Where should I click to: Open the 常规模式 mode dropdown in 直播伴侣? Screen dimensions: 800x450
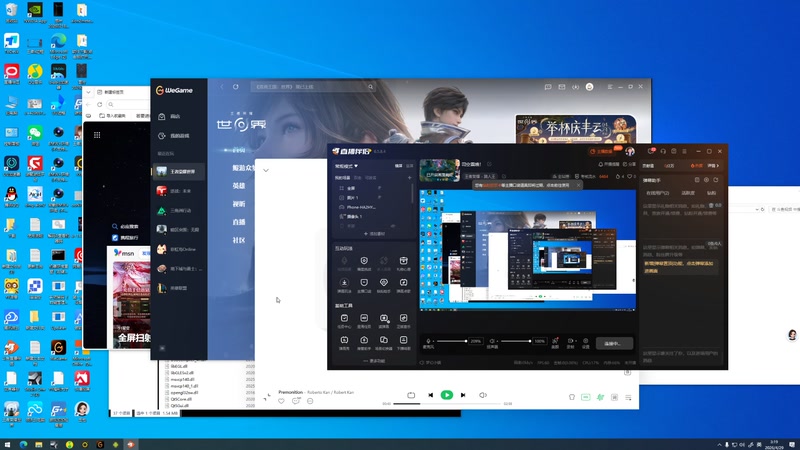point(346,166)
